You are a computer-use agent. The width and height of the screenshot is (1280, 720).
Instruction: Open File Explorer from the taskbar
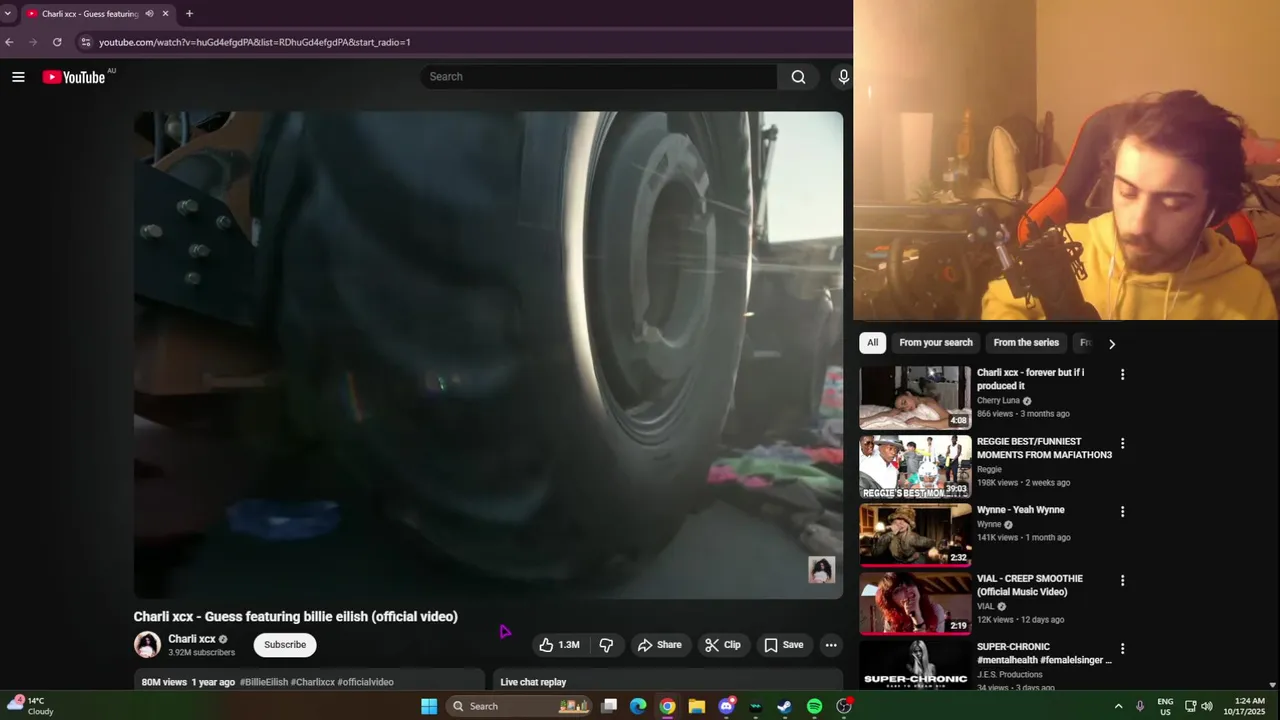tap(697, 706)
